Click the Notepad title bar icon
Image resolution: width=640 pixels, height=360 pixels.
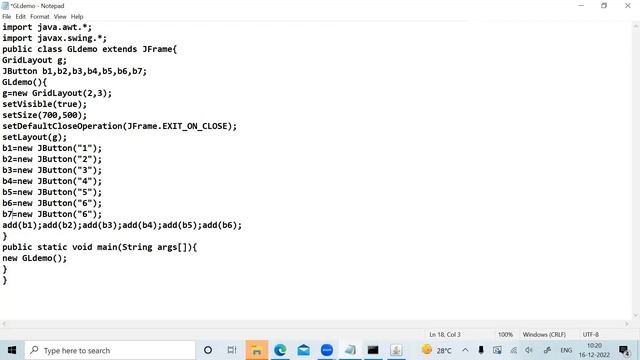pyautogui.click(x=5, y=6)
